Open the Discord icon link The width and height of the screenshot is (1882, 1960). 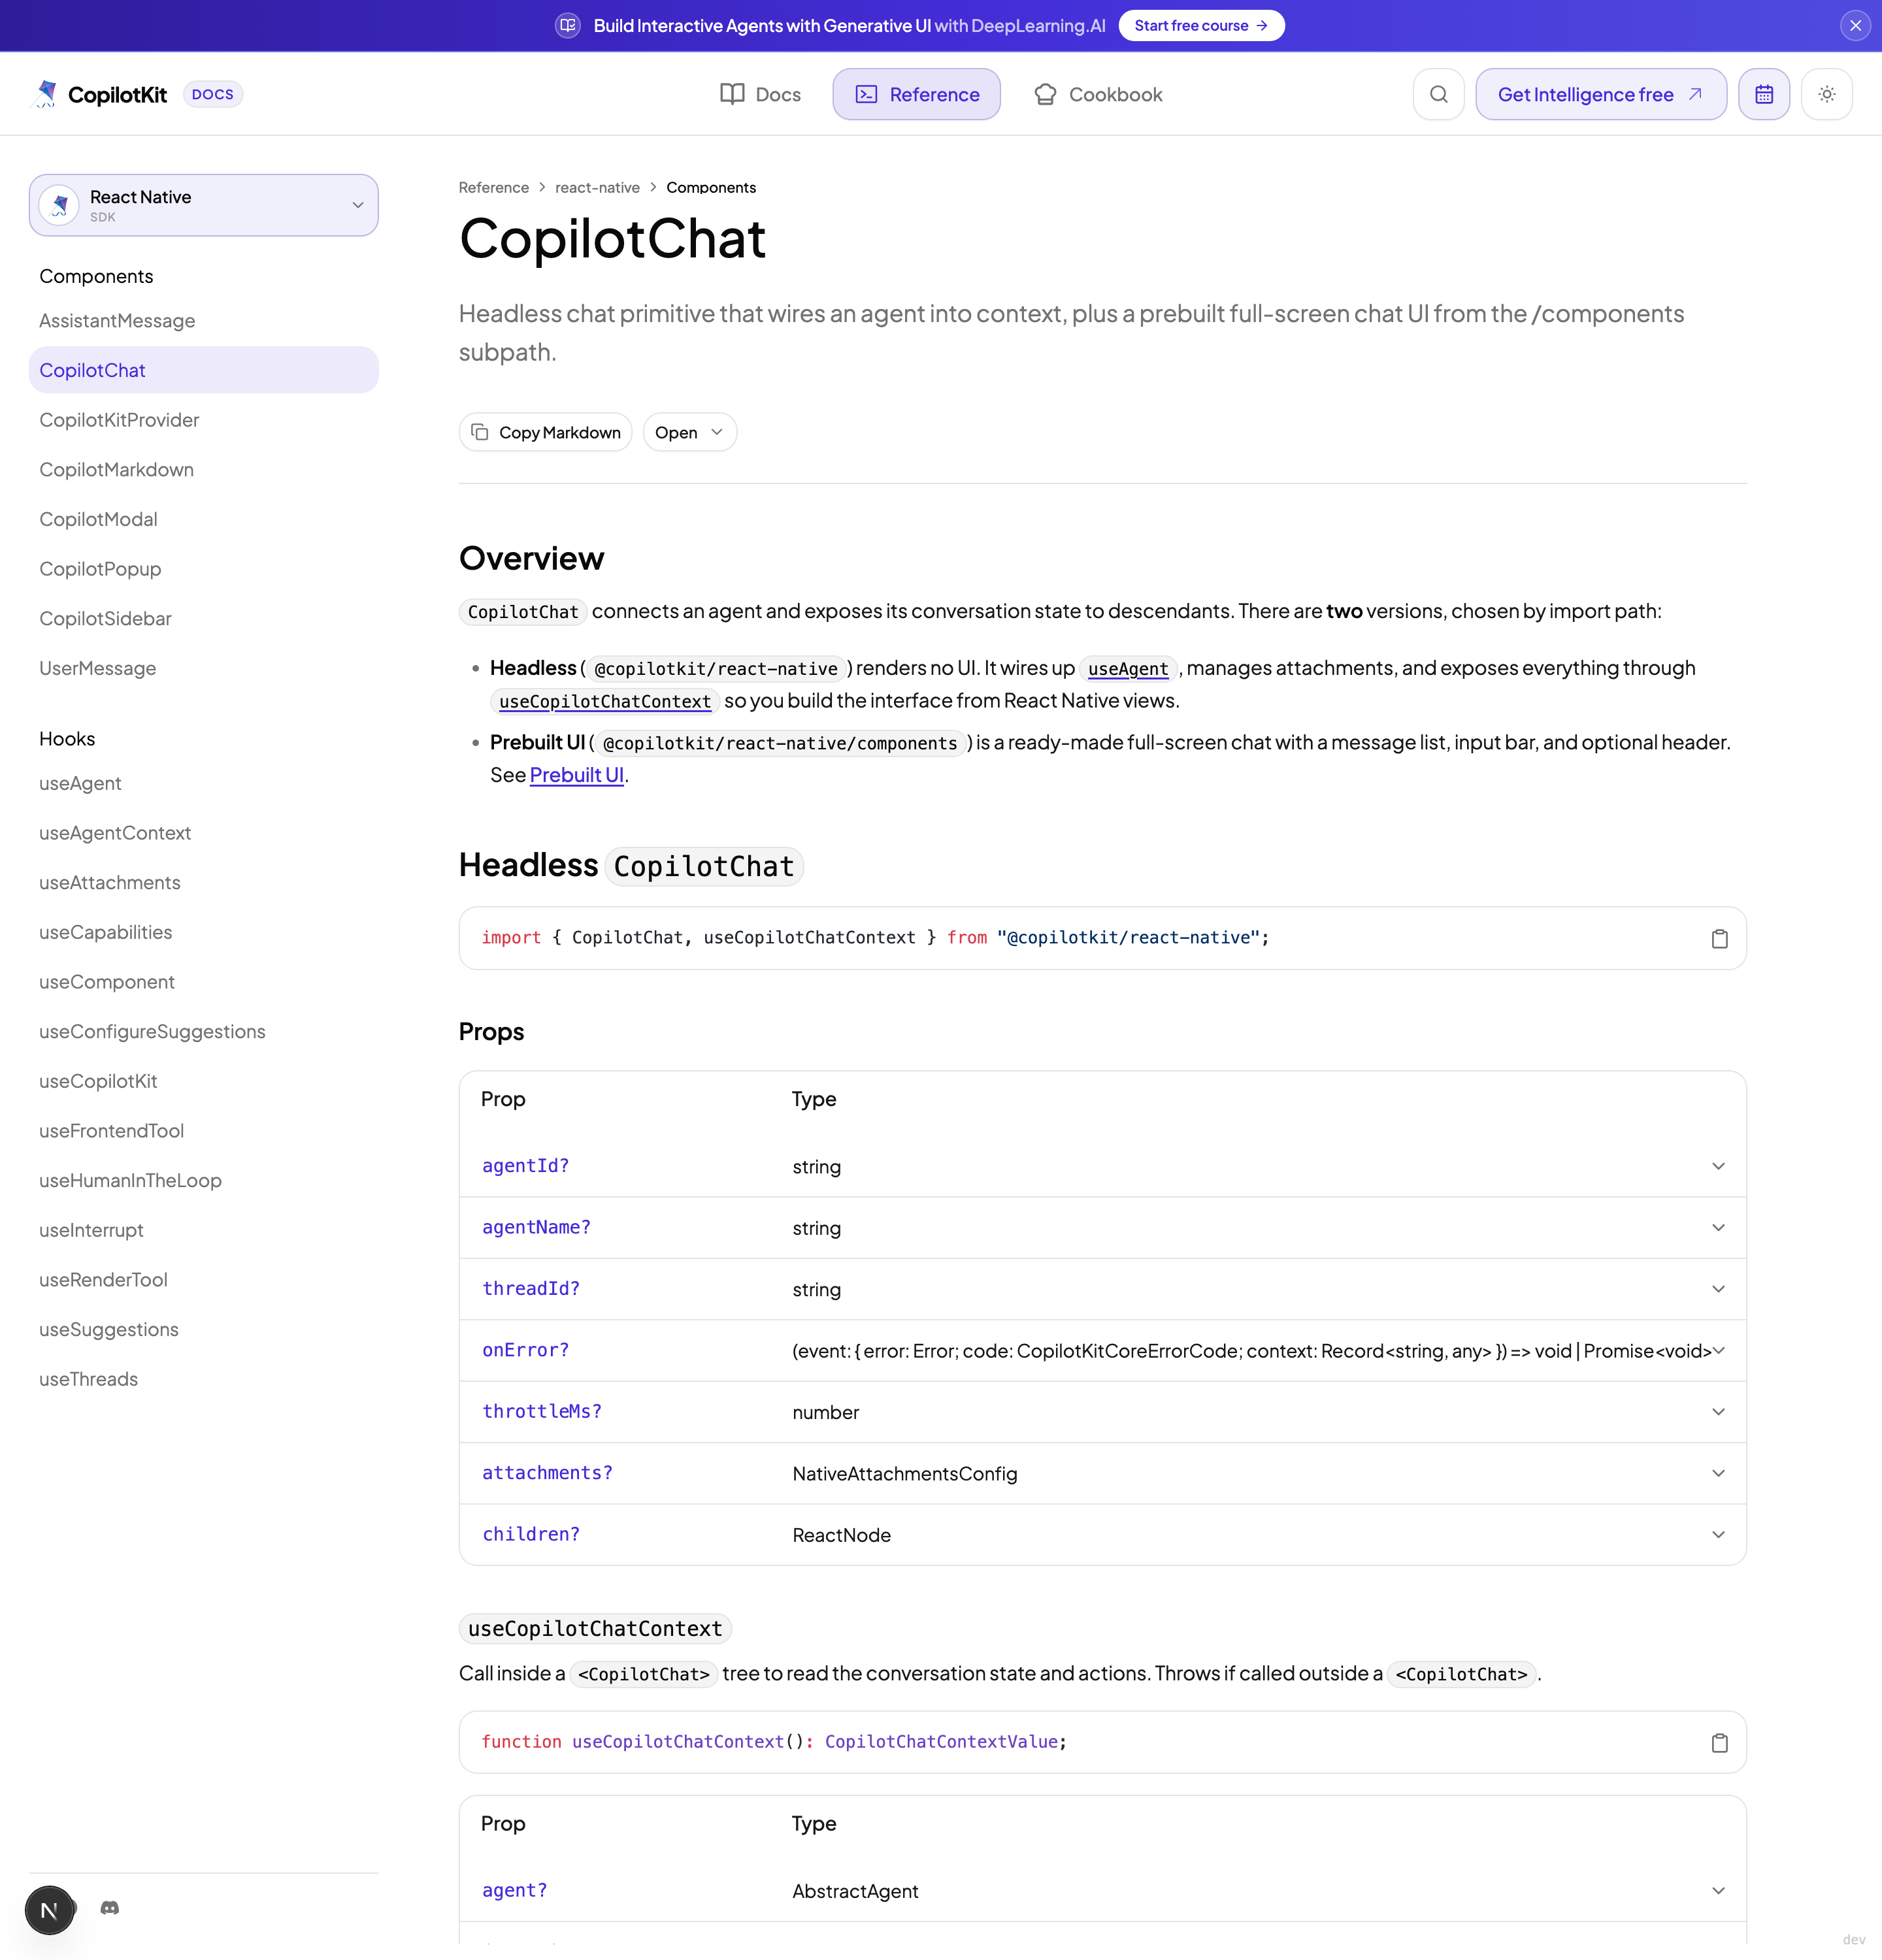[x=110, y=1908]
